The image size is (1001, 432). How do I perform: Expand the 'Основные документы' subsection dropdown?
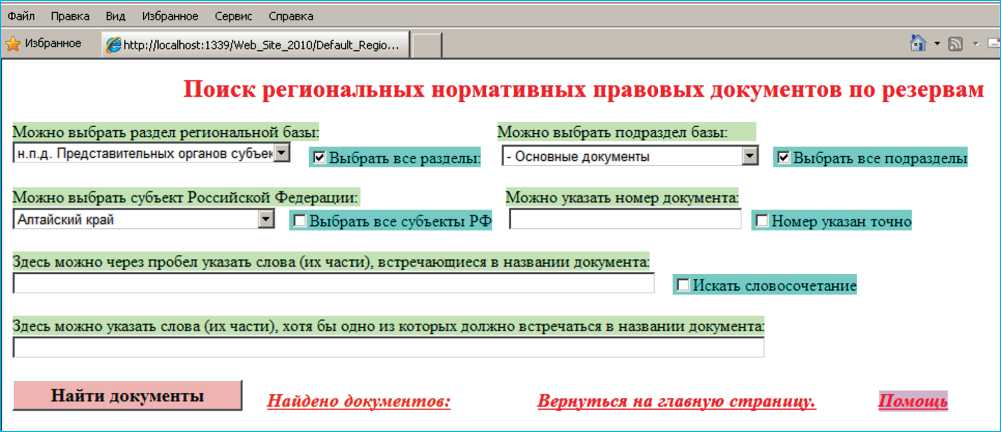click(751, 156)
